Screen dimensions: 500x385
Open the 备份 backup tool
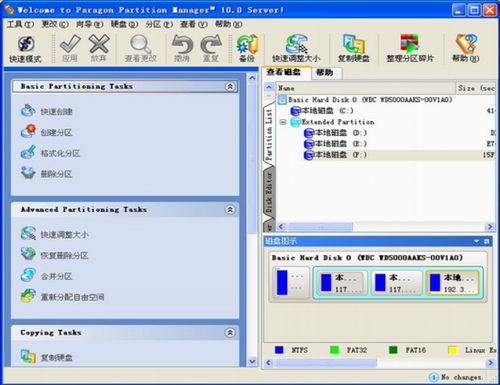(247, 49)
